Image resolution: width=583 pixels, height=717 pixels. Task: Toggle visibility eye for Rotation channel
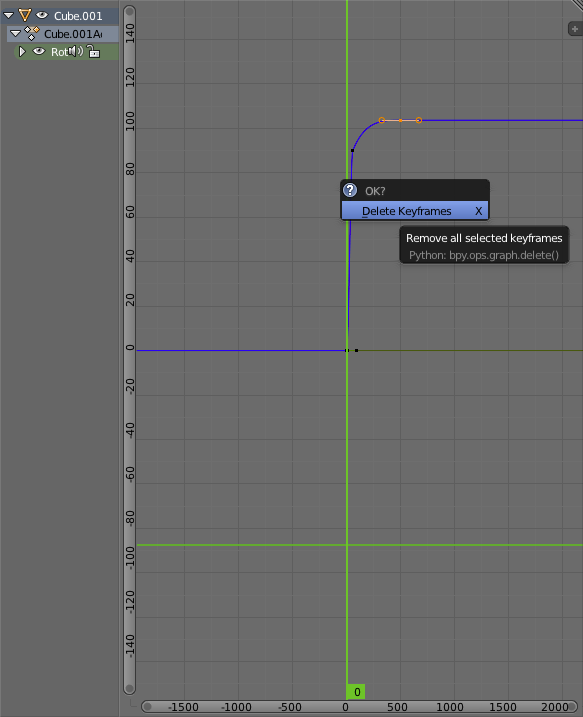pos(39,52)
